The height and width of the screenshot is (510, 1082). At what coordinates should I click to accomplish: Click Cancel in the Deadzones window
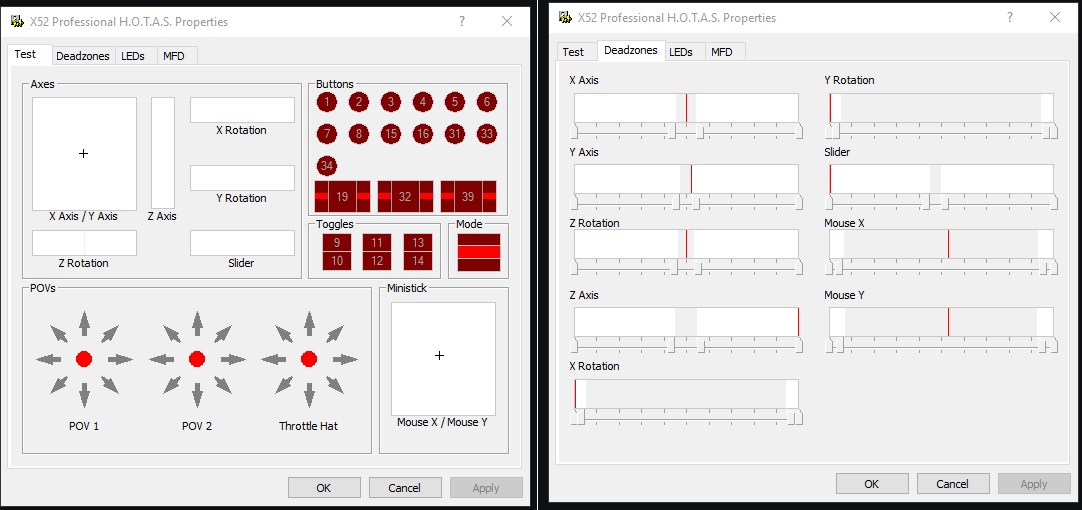tap(953, 484)
